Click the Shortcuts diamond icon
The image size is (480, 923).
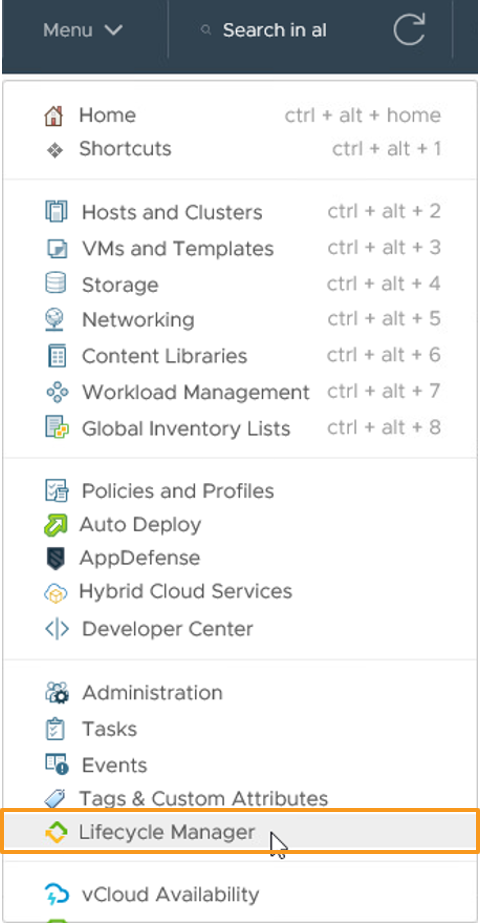(55, 151)
